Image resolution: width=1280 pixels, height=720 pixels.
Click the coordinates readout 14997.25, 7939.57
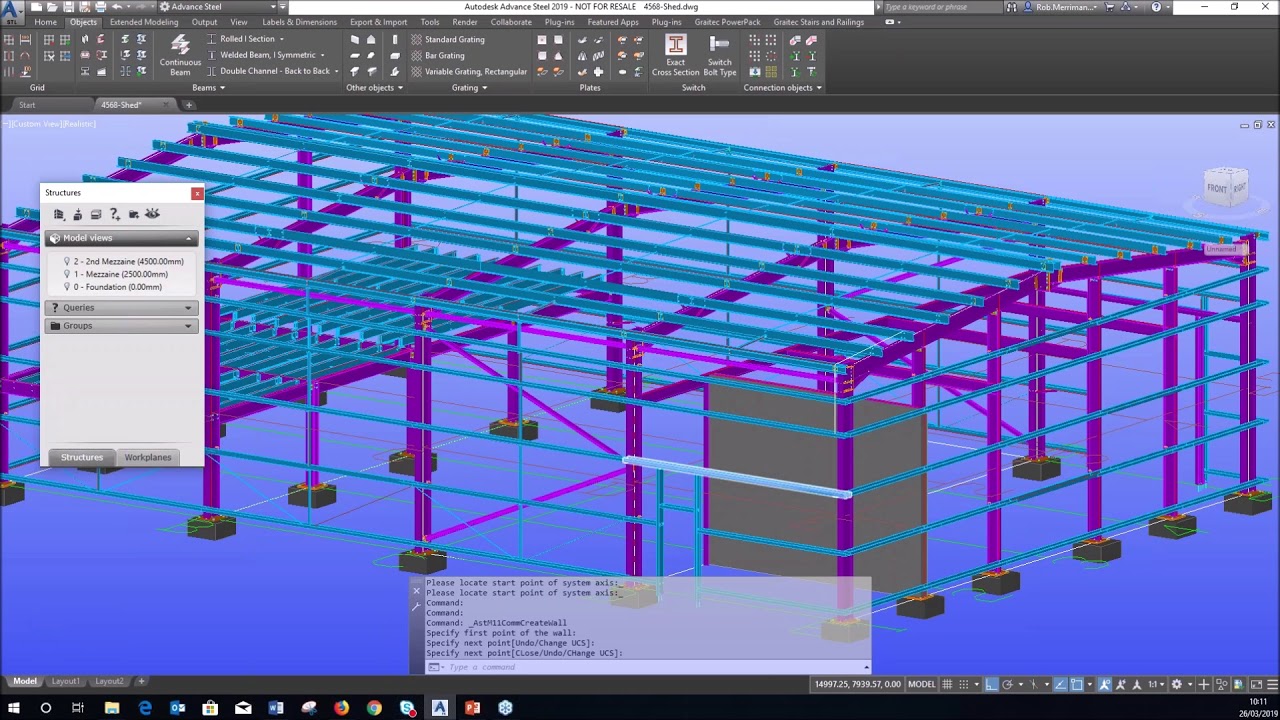[x=858, y=684]
